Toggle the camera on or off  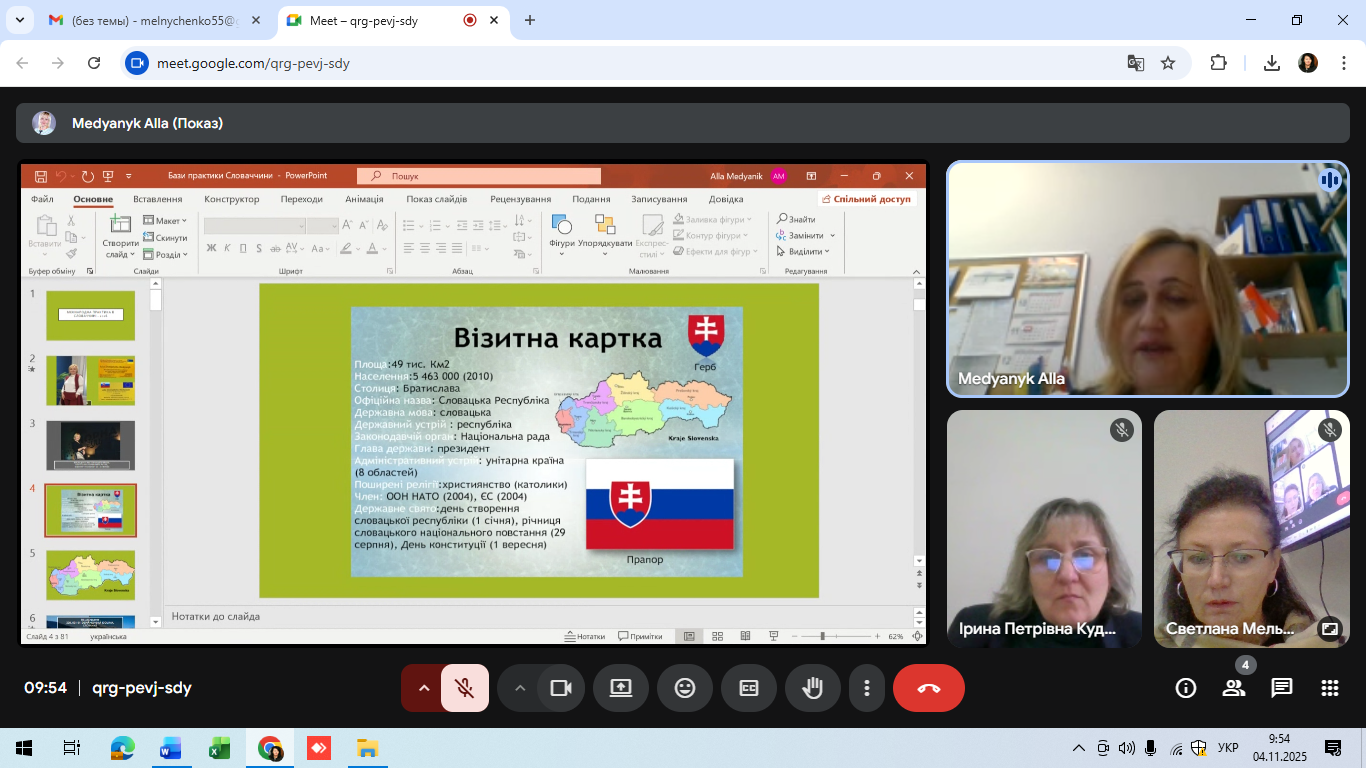tap(561, 688)
